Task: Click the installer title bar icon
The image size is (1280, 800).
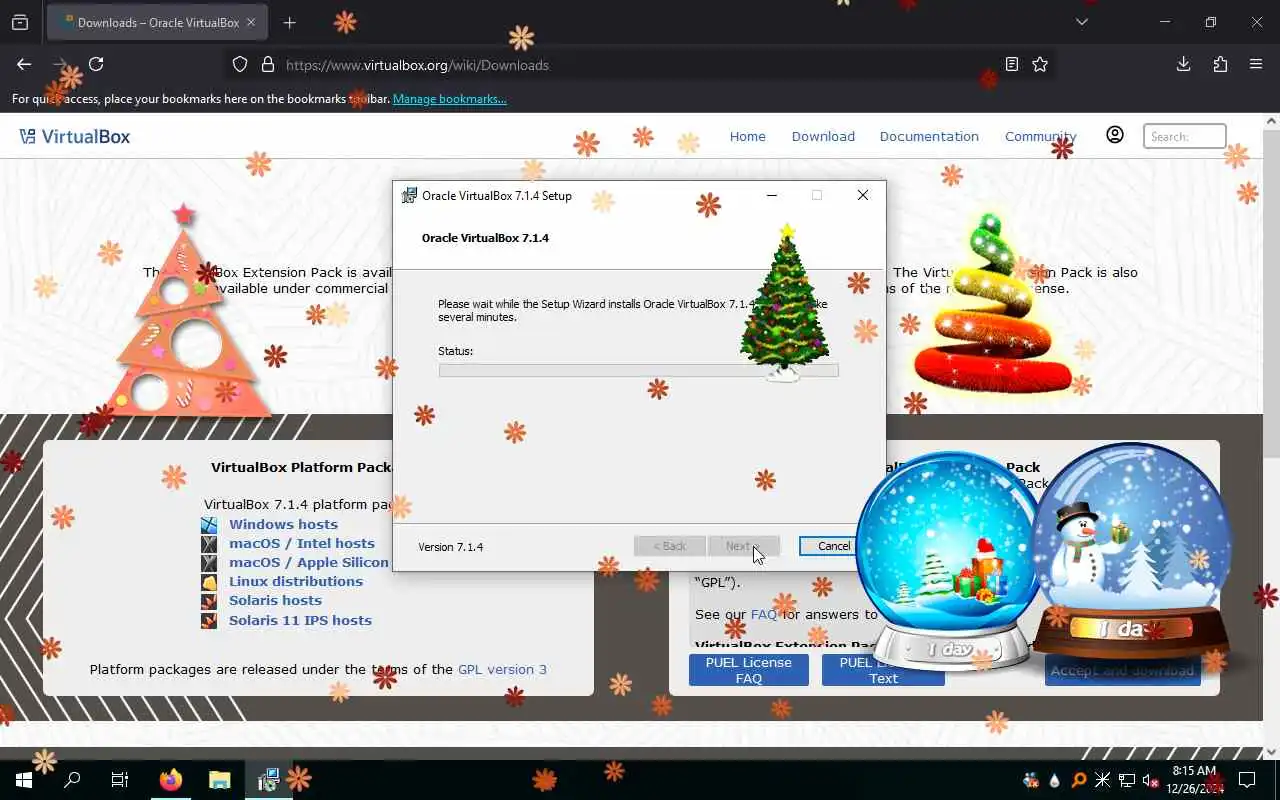Action: click(x=409, y=195)
